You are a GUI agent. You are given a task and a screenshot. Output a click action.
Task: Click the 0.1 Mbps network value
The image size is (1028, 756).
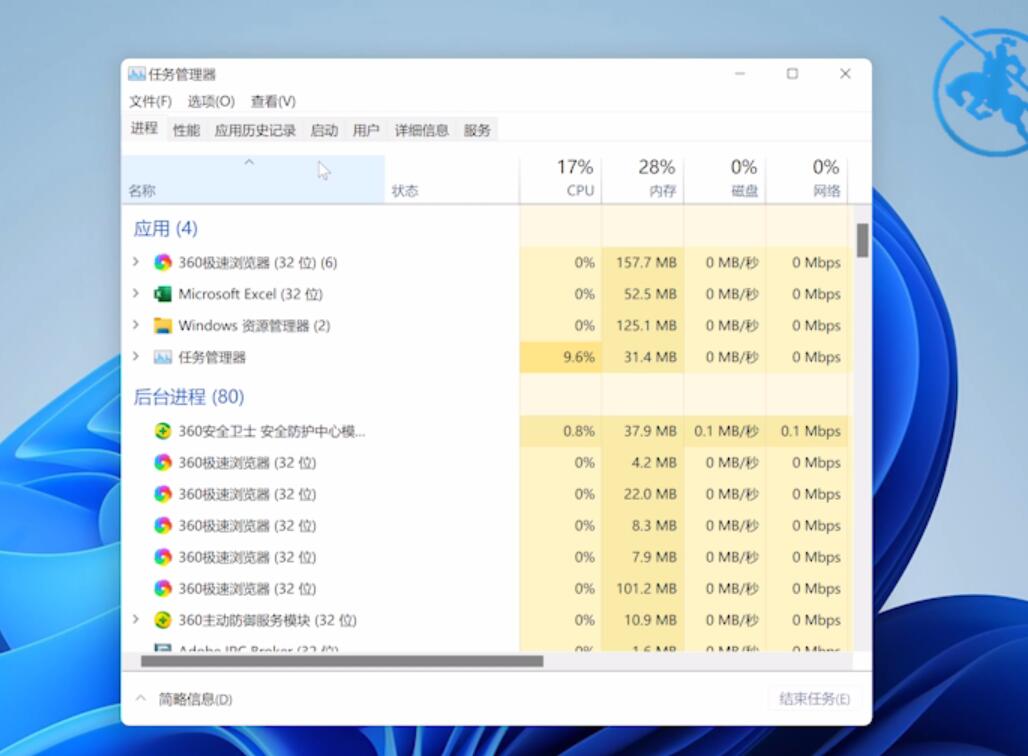tap(810, 431)
